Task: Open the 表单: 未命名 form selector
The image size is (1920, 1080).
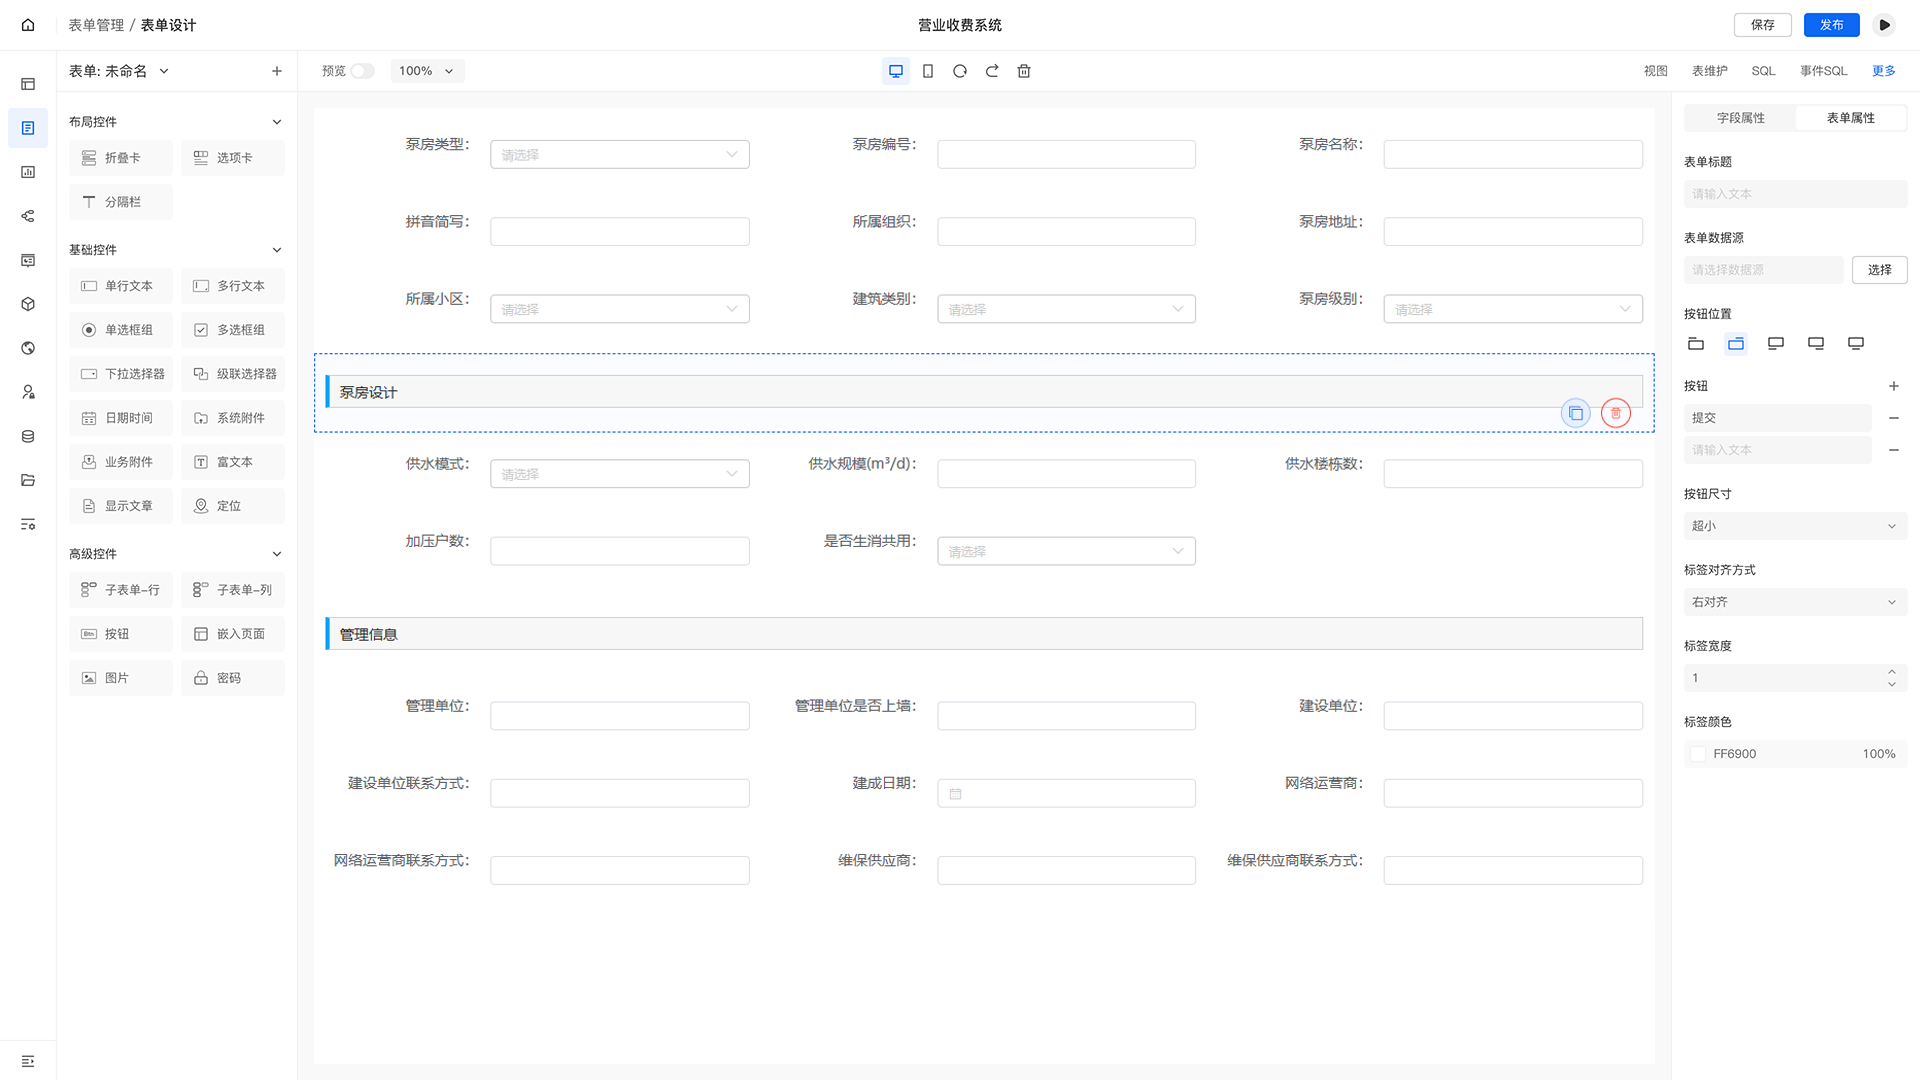Action: 119,71
